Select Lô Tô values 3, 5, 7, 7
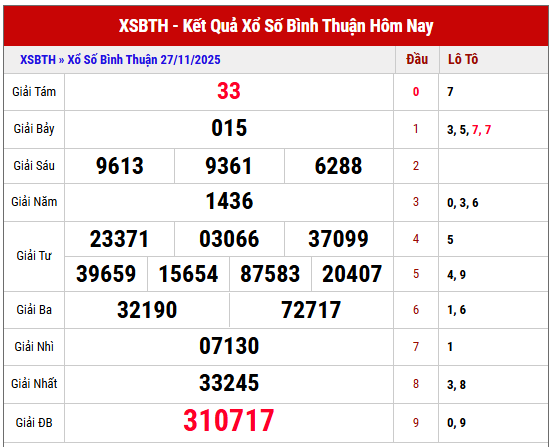Screen dimensions: 552x447 (469, 130)
